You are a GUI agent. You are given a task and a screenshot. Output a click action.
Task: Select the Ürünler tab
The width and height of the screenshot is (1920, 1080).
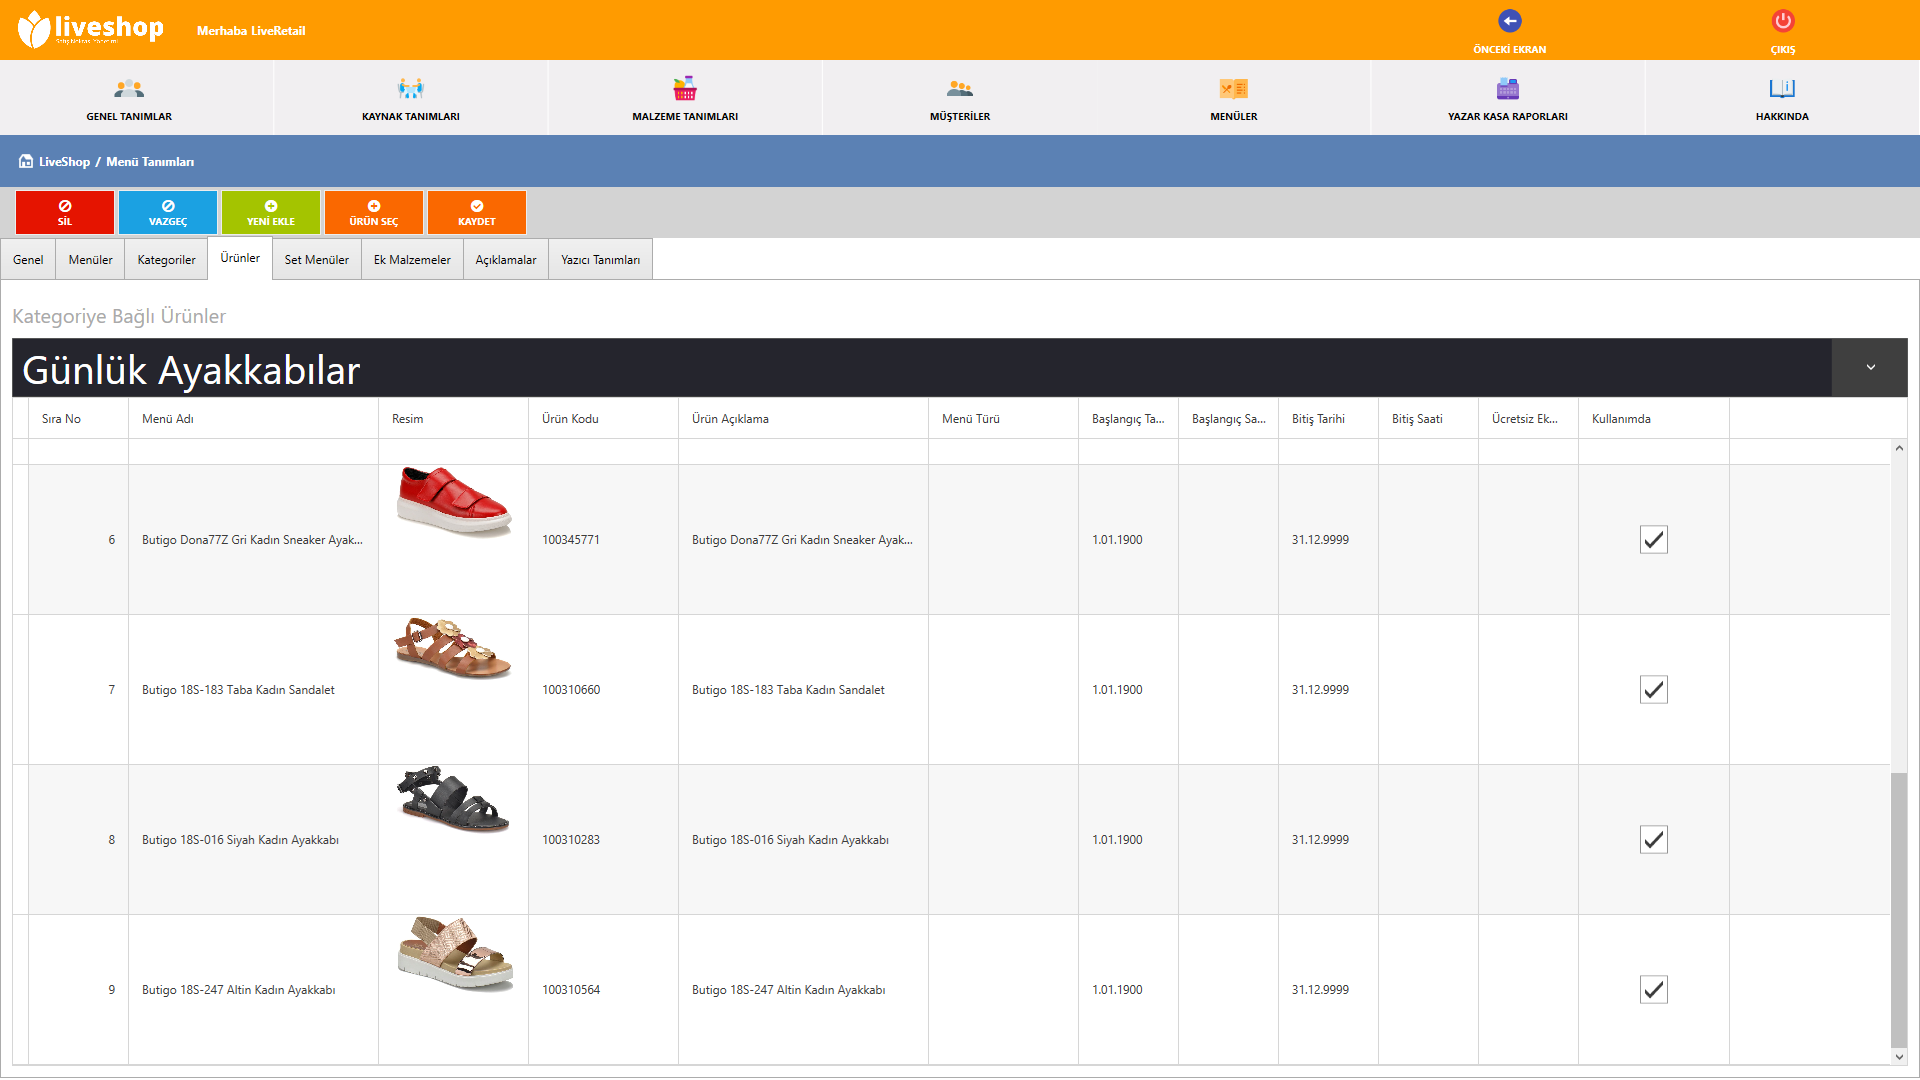(x=240, y=258)
